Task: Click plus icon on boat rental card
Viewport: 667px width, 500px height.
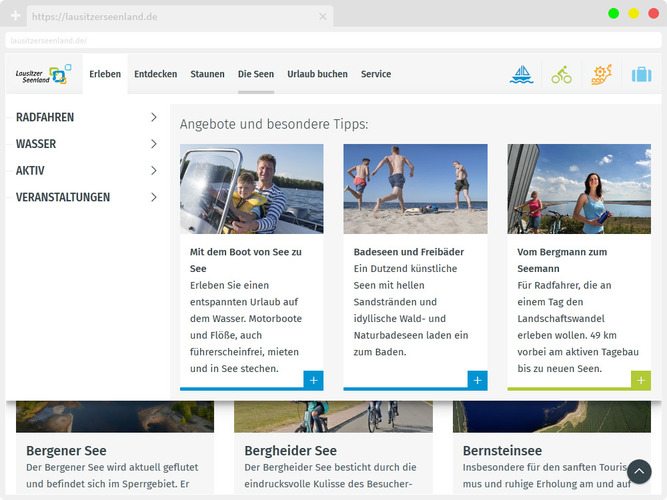Action: tap(313, 380)
